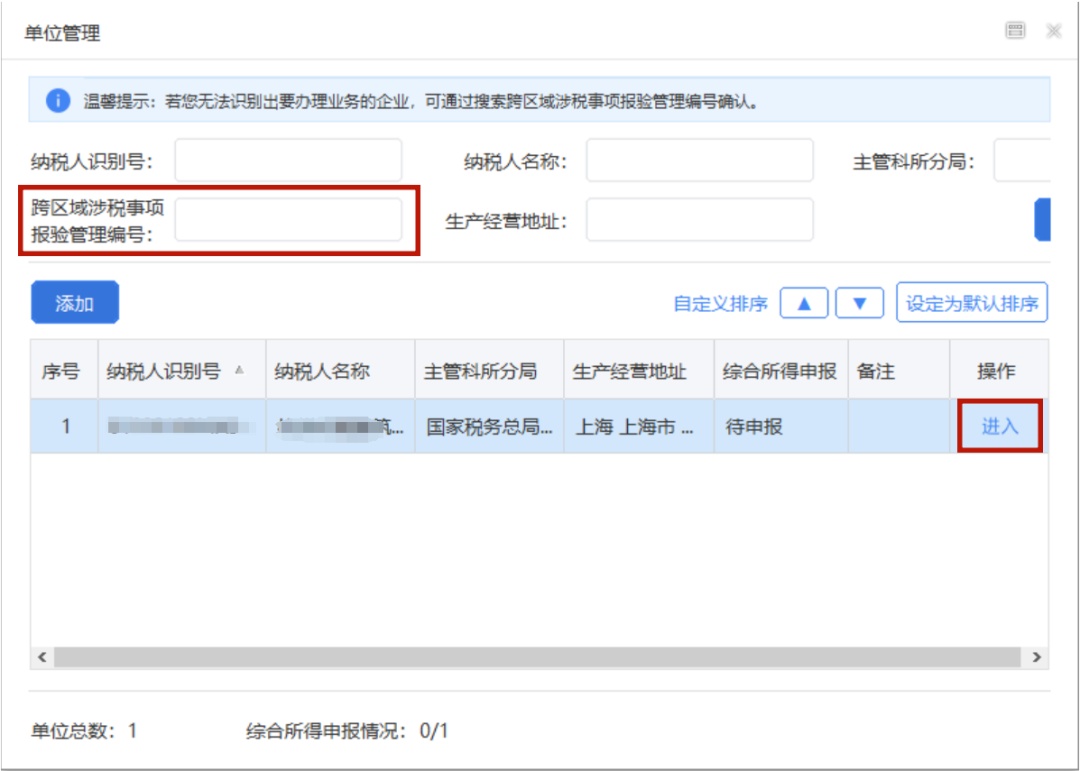Focus the 生产经营地址 input field
Screen dimensions: 1080x771
(699, 220)
